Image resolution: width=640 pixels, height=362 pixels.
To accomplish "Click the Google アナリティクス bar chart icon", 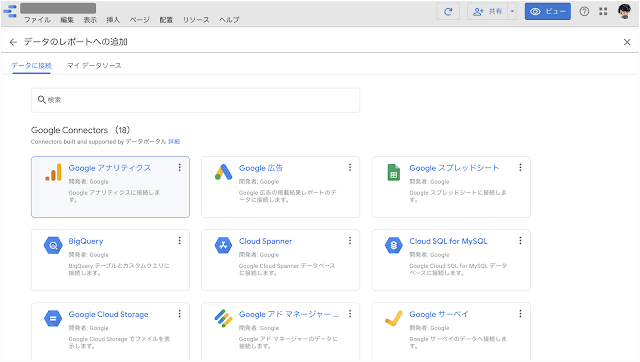I will click(53, 172).
